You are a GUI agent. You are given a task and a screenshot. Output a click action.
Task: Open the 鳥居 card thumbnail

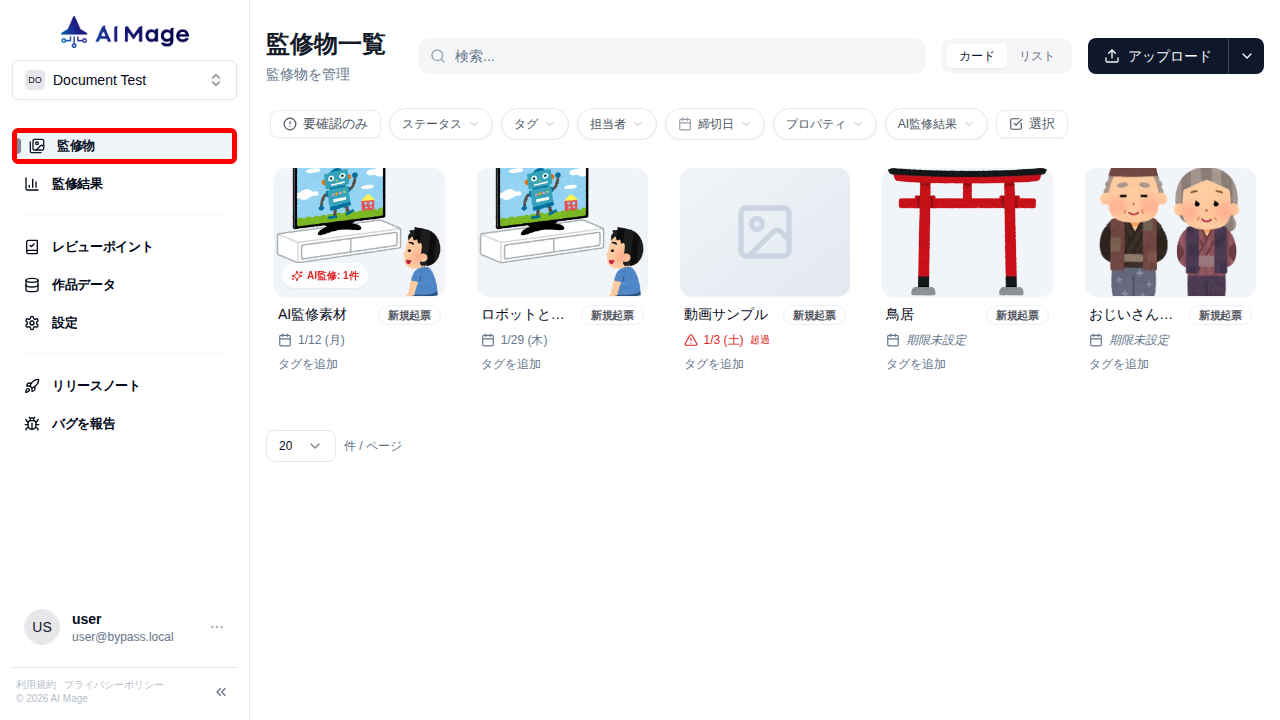[x=967, y=231]
